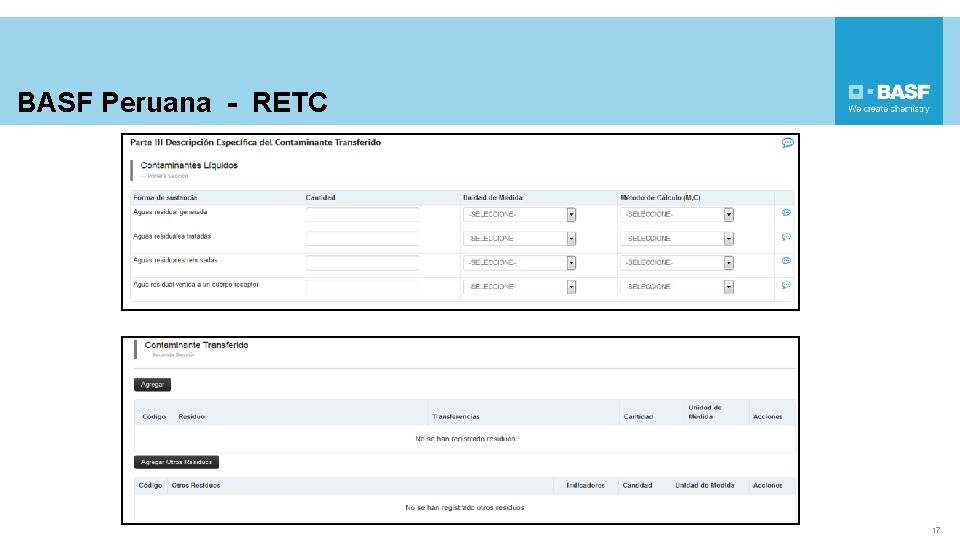
Task: Click Cantidad field for Aguas residuales rehusadas
Action: click(x=362, y=263)
